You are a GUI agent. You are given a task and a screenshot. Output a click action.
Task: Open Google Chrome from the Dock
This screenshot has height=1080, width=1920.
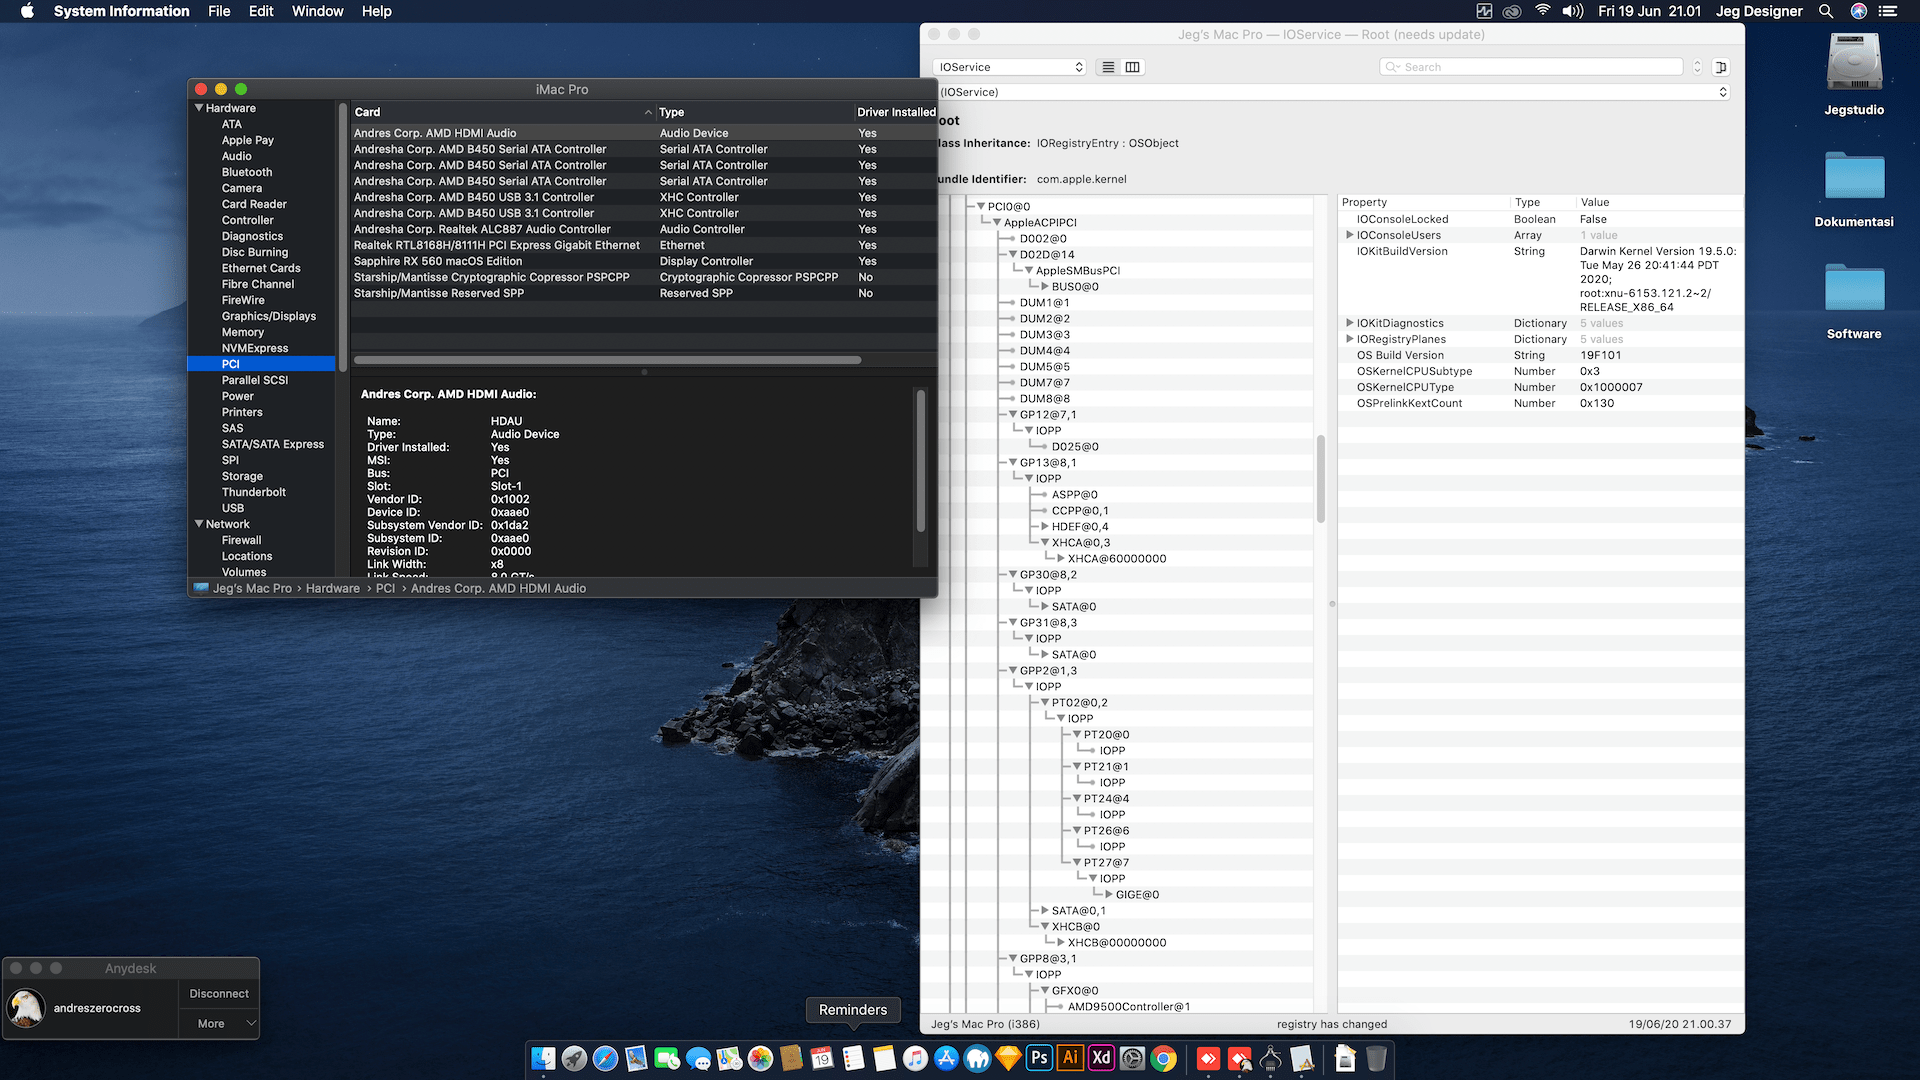[x=1163, y=1058]
